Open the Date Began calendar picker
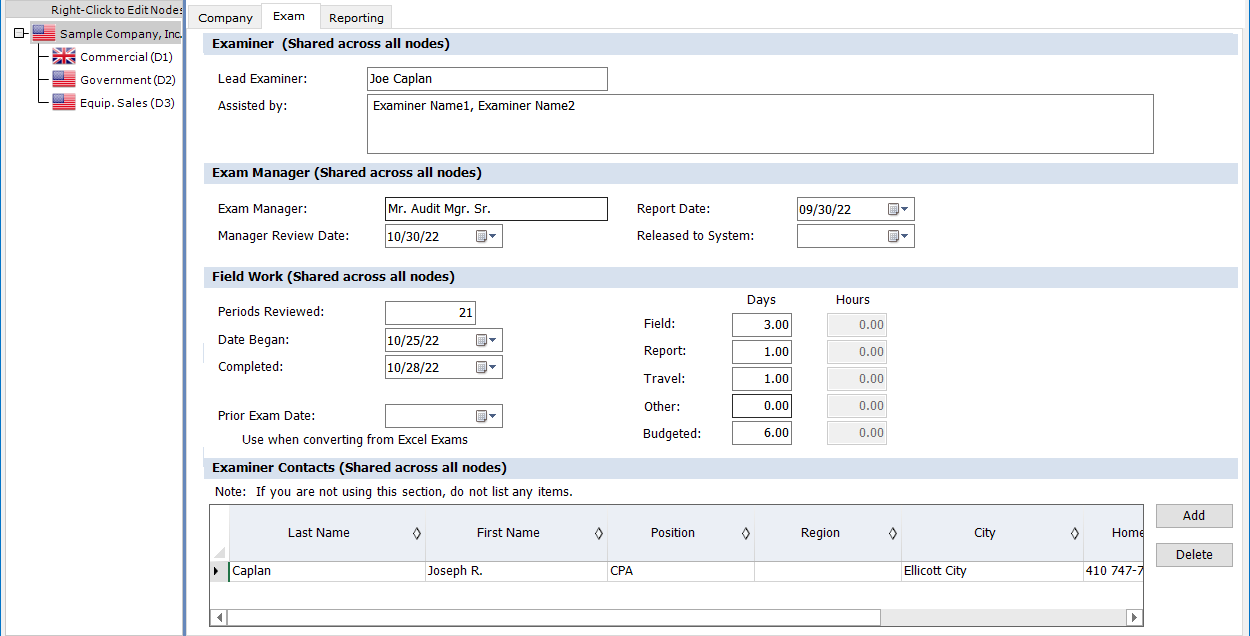Screen dimensions: 1250x636 click(x=486, y=341)
